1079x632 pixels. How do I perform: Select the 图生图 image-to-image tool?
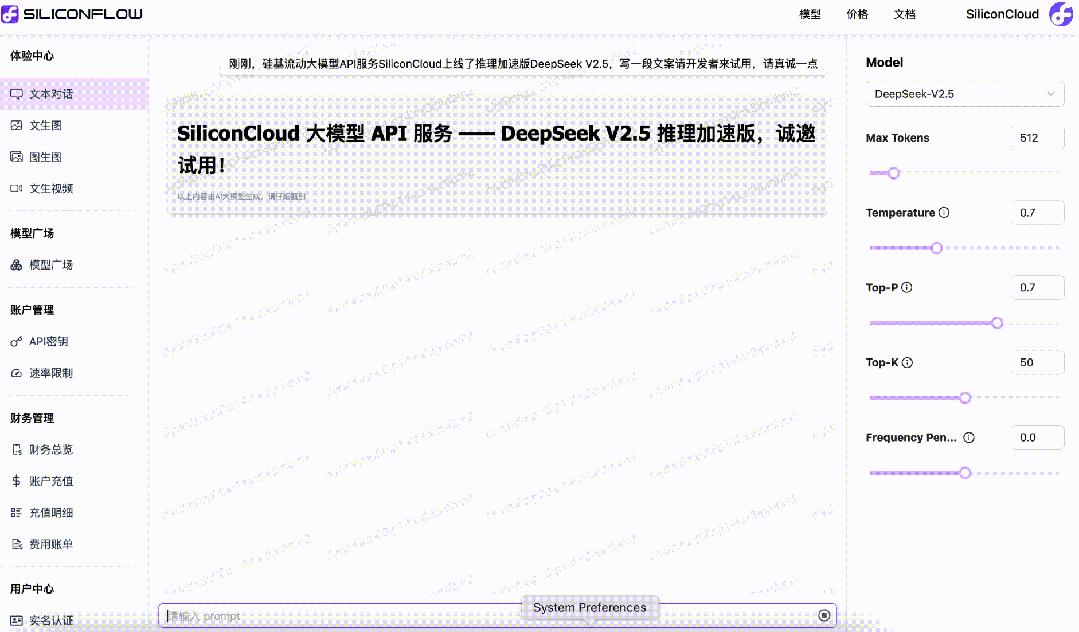point(46,156)
